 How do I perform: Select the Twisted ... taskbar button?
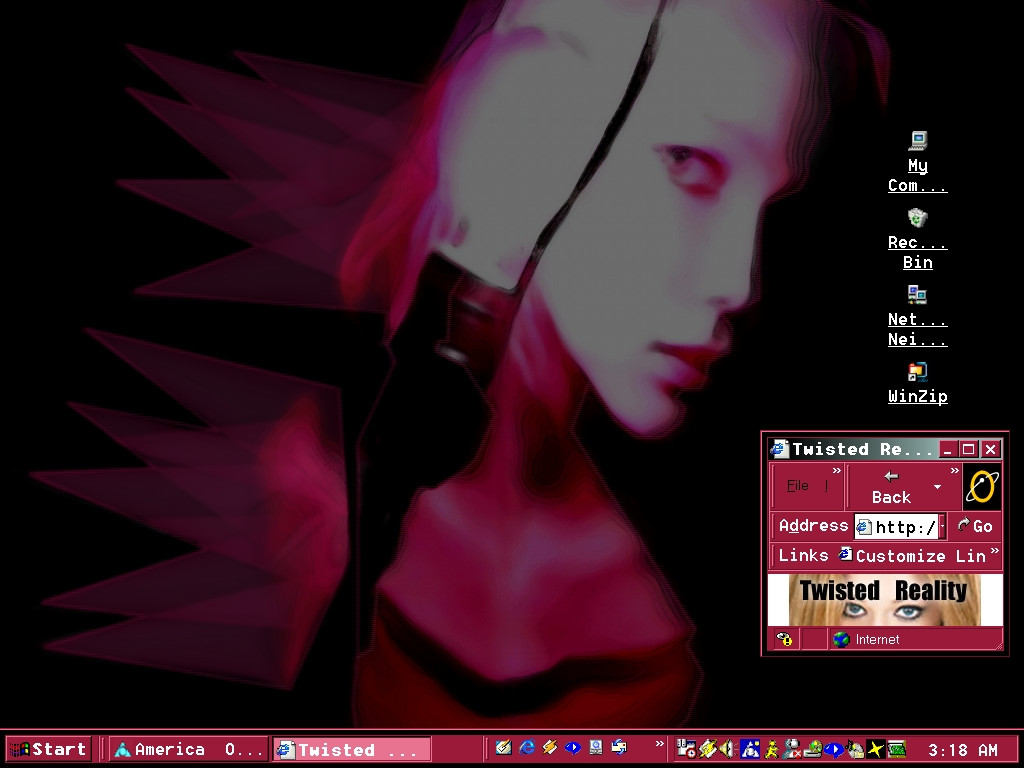pos(352,749)
